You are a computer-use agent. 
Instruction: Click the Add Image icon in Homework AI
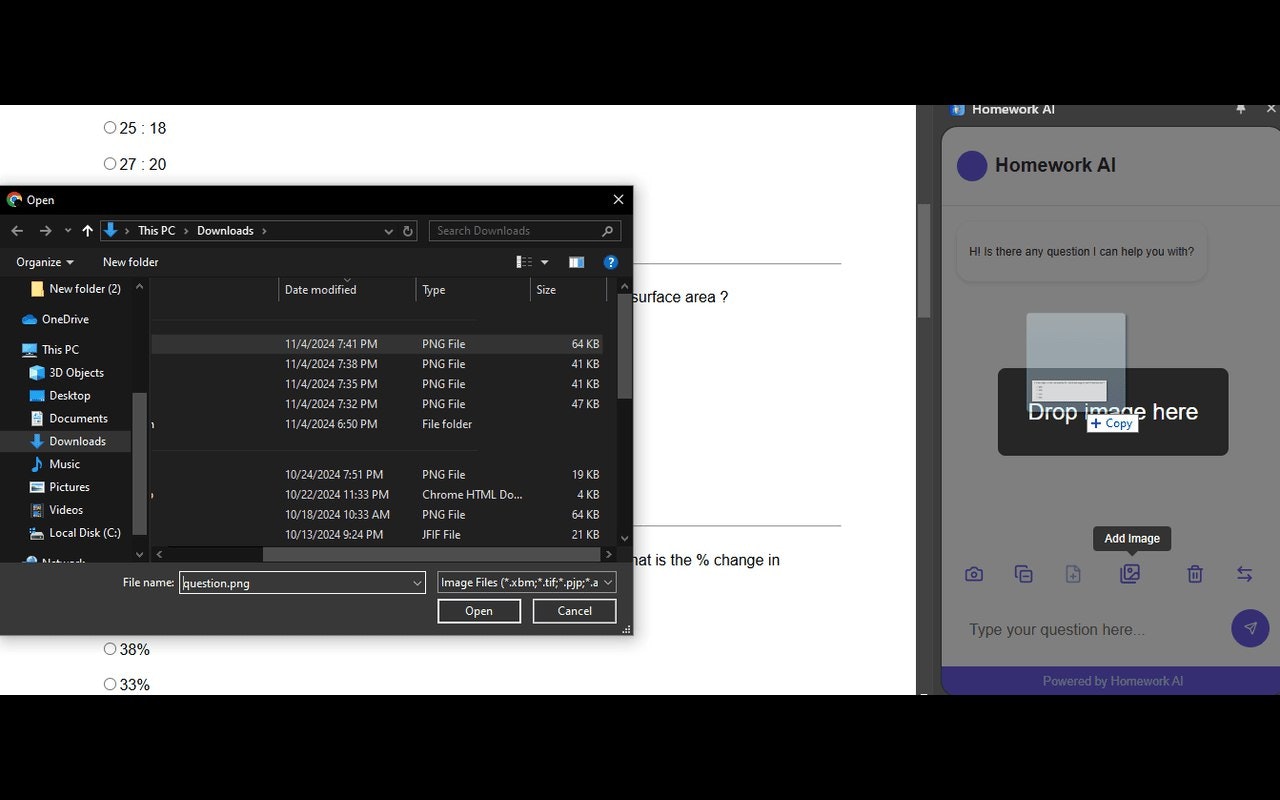point(1130,574)
